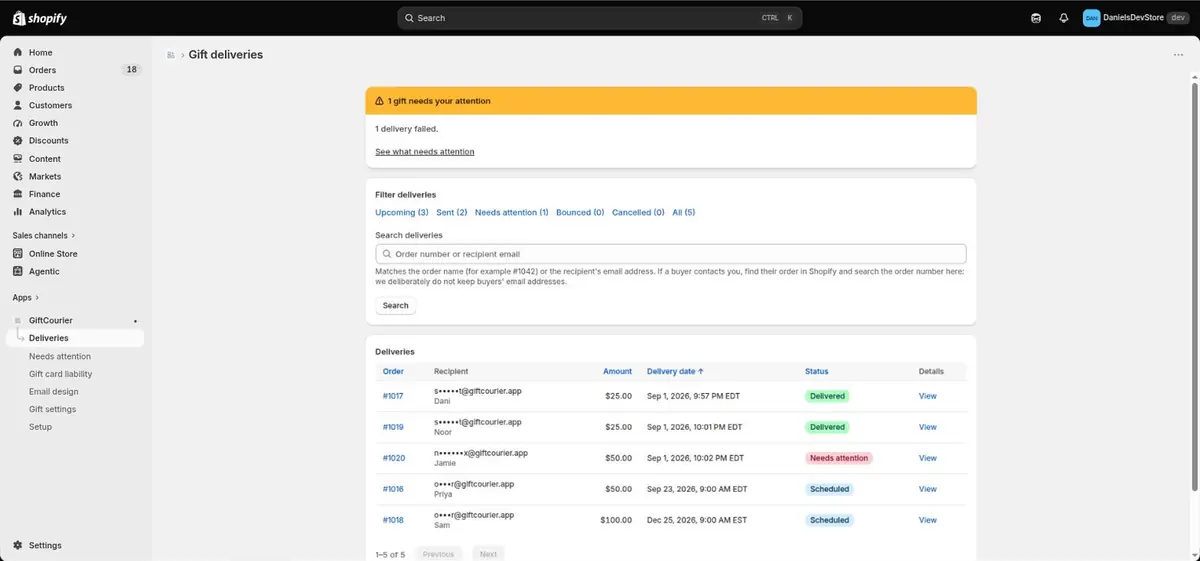View details for order #1020
Image resolution: width=1200 pixels, height=561 pixels.
click(x=928, y=458)
